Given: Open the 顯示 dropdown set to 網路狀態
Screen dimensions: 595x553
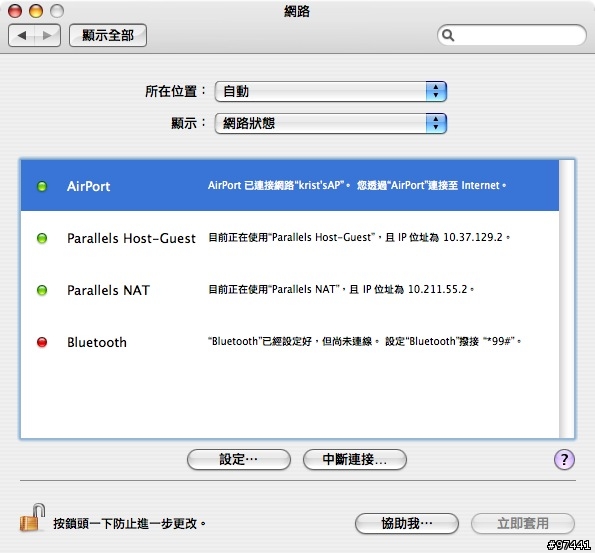Looking at the screenshot, I should pyautogui.click(x=331, y=123).
